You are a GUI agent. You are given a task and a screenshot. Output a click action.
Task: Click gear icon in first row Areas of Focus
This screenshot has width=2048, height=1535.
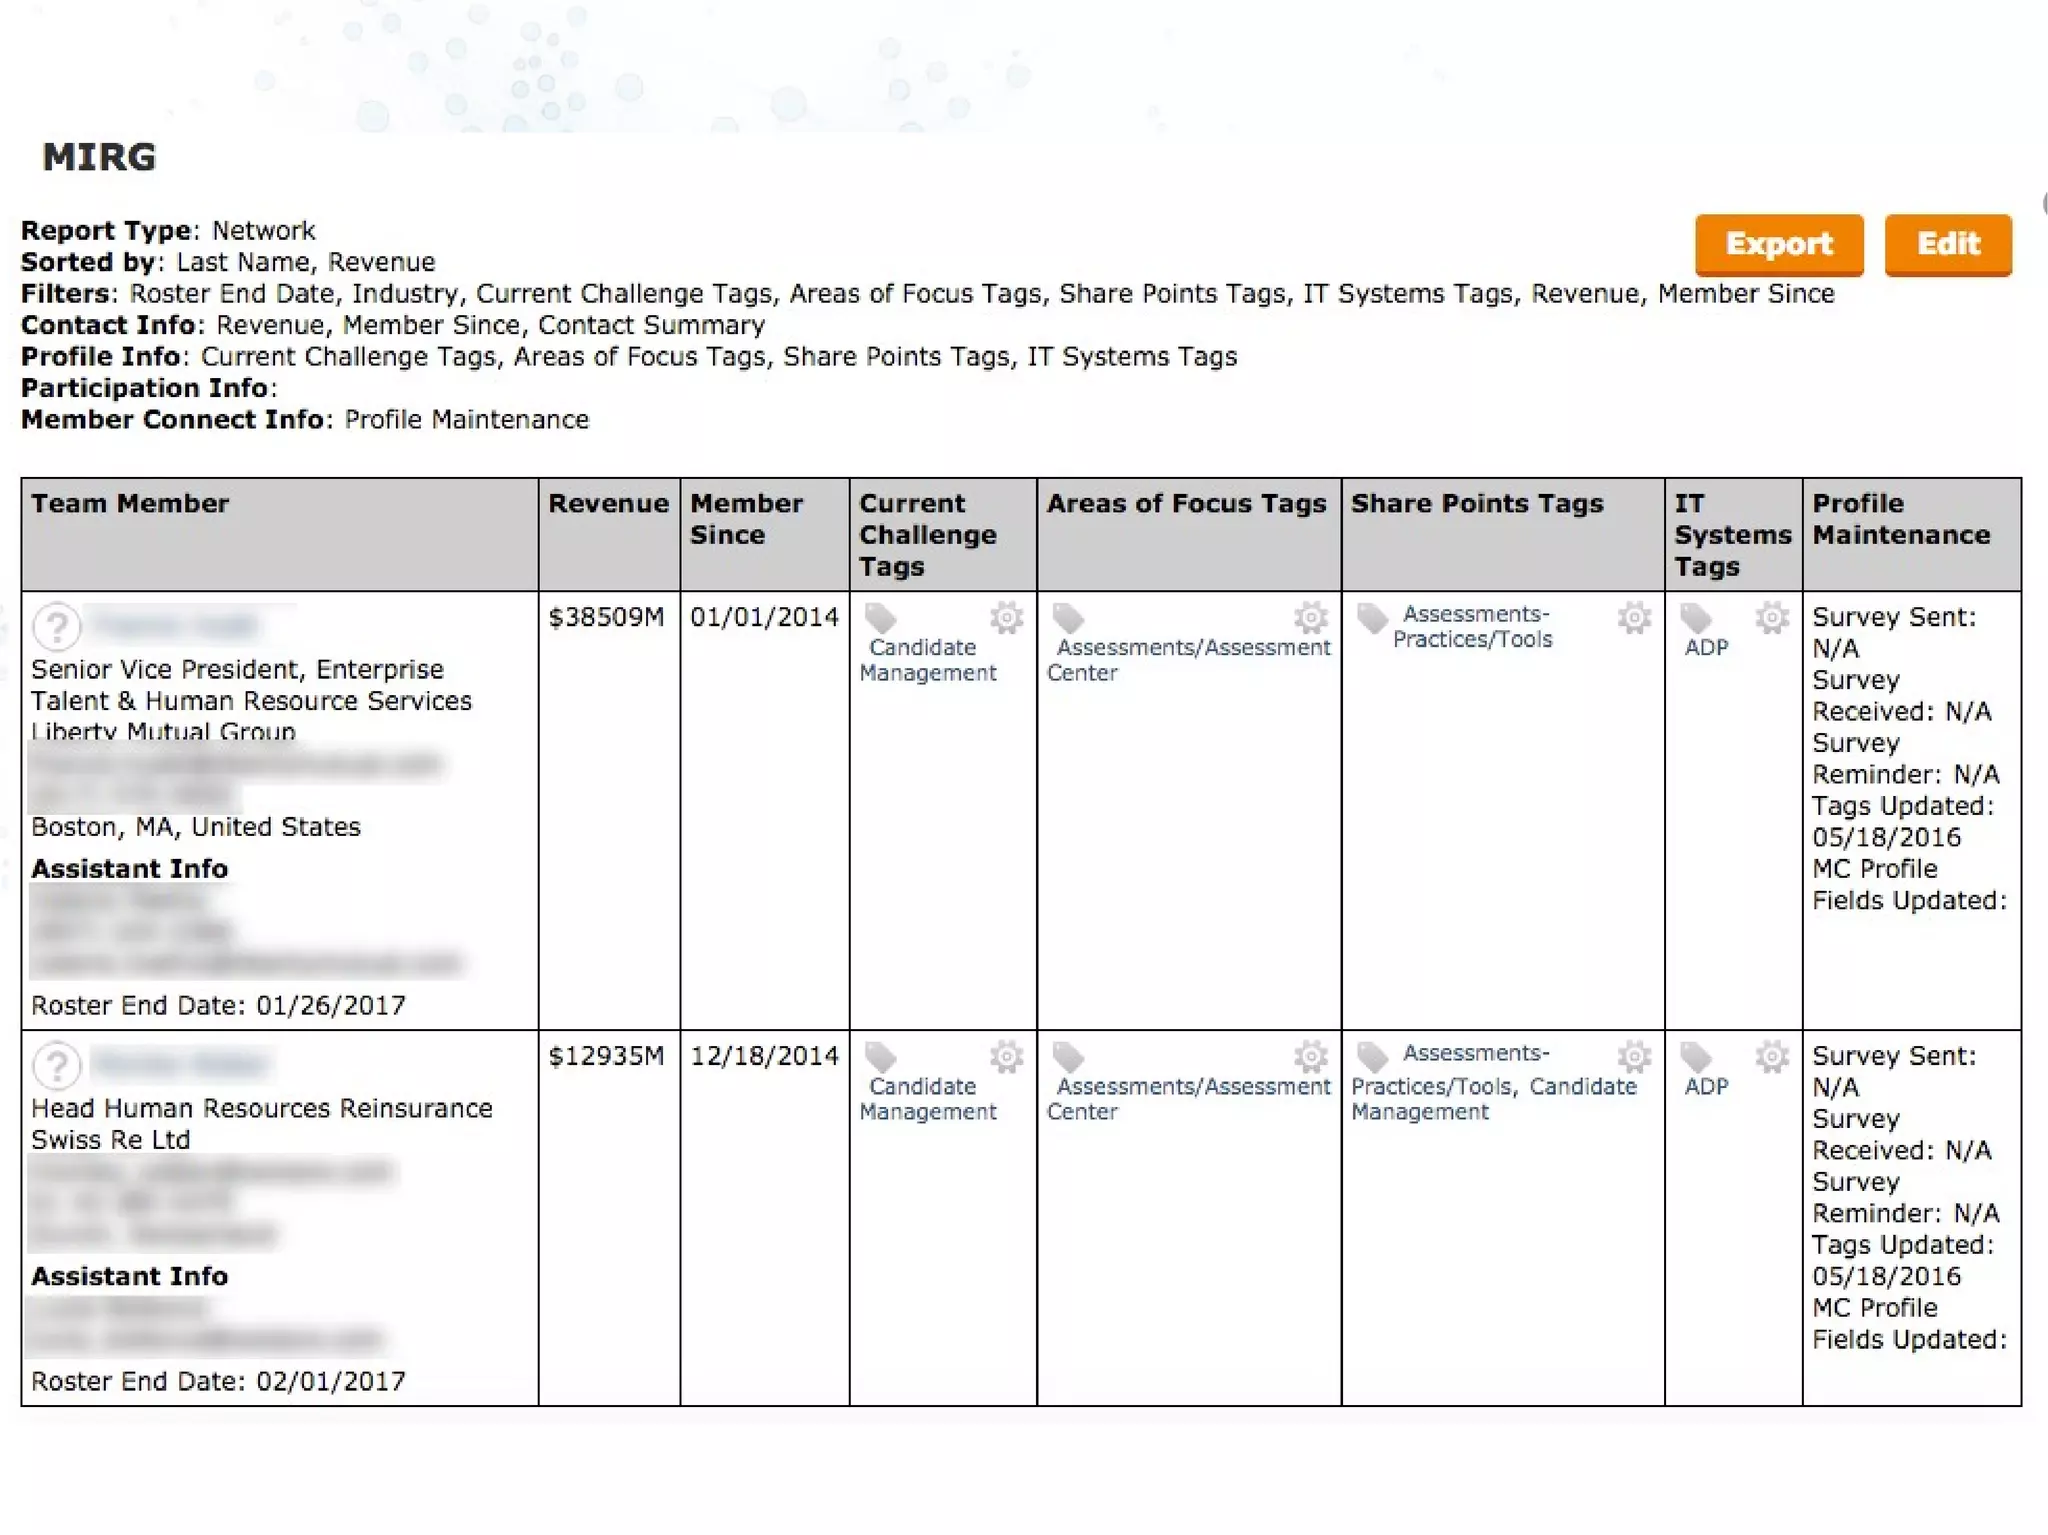pos(1310,618)
